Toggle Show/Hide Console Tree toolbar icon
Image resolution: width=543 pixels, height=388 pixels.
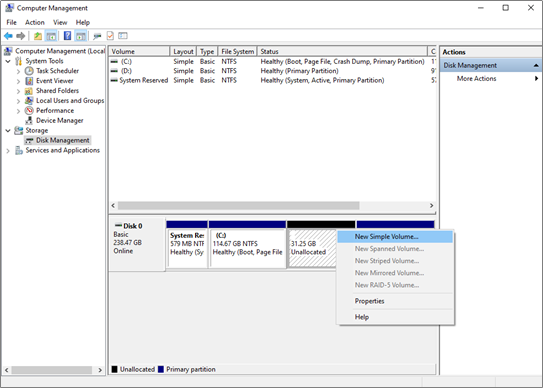[x=51, y=36]
